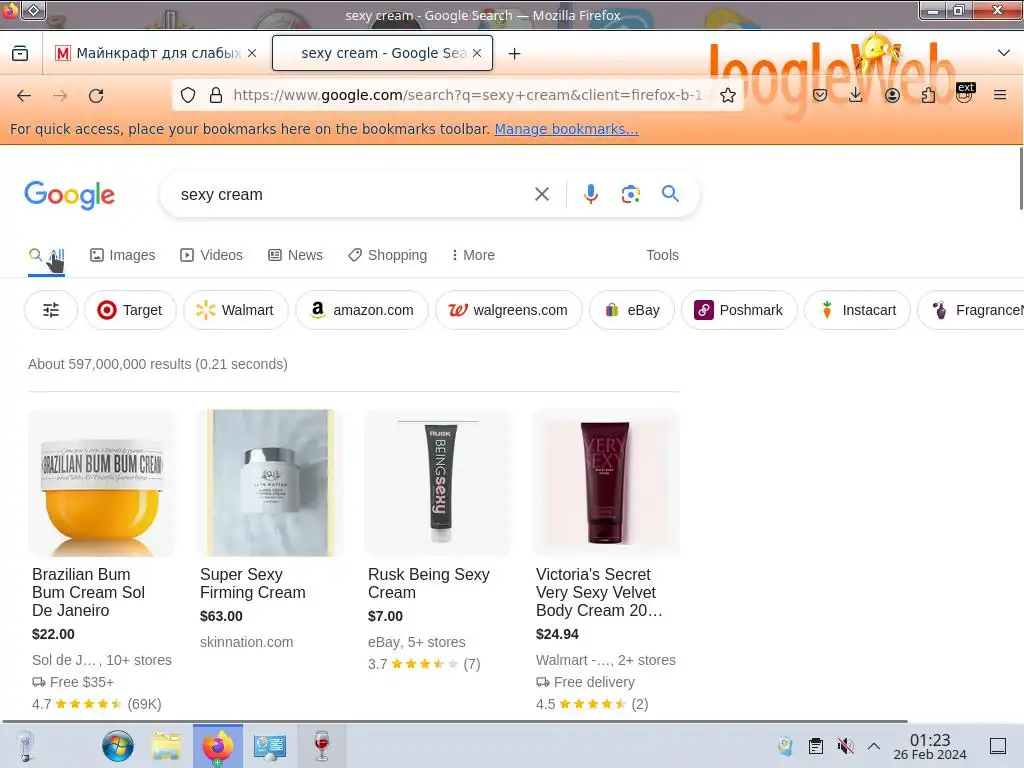Open the shield tracking protection icon

click(188, 95)
